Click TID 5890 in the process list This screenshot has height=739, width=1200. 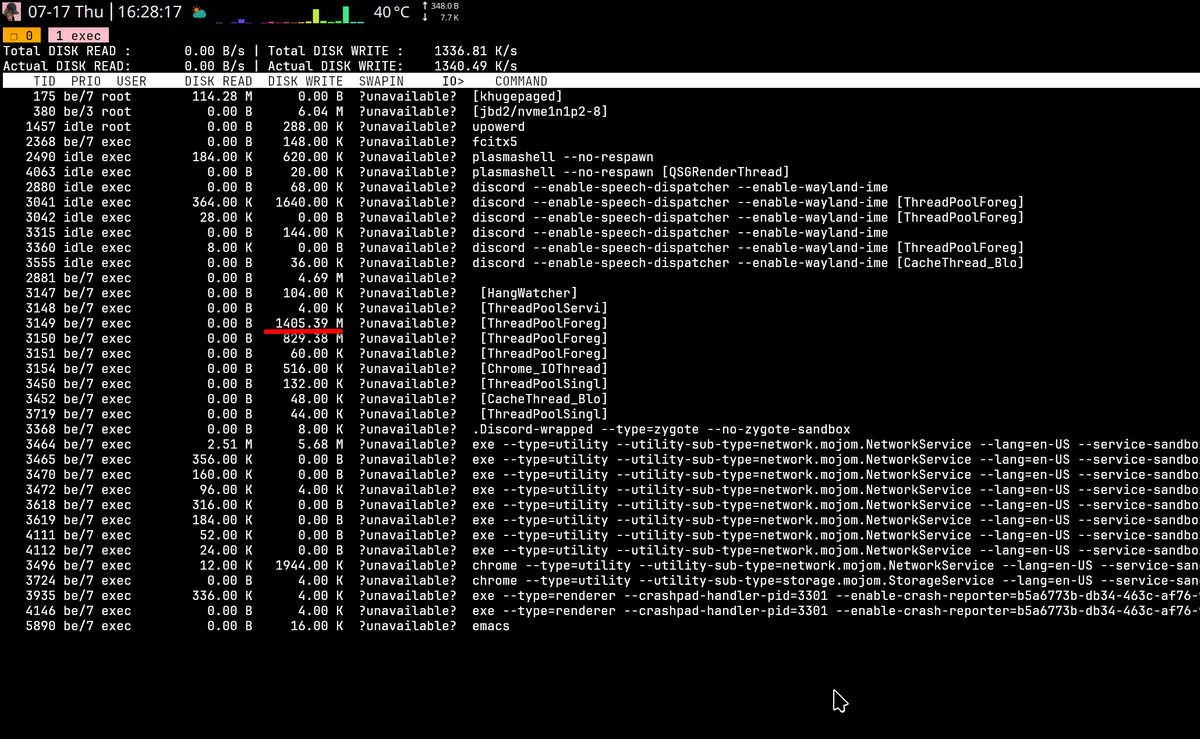(40, 626)
